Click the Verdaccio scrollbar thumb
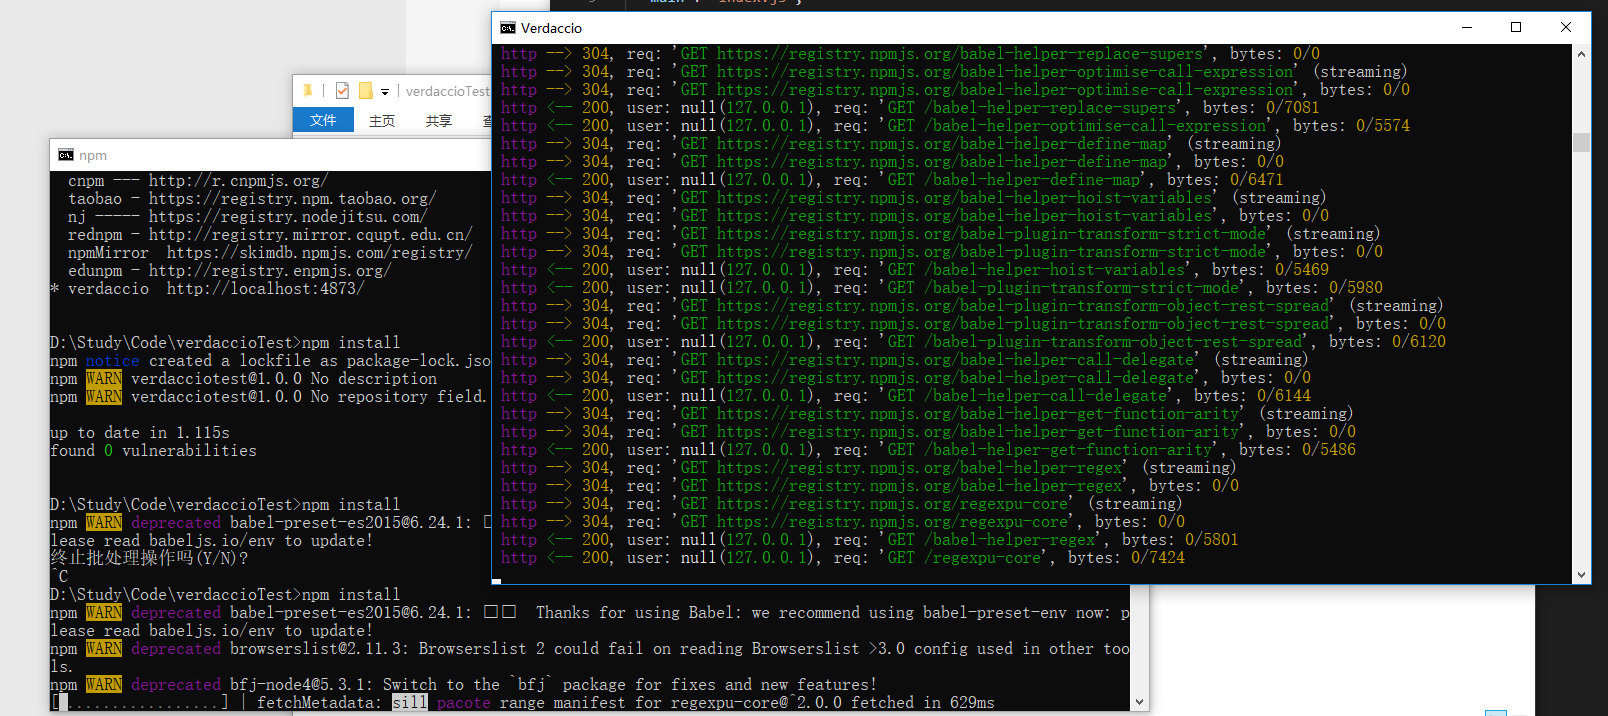 click(x=1581, y=142)
